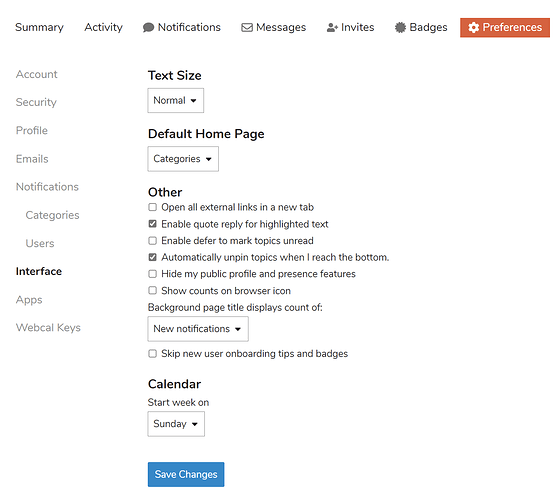
Task: Check Hide my public profile and presence features
Action: [152, 274]
